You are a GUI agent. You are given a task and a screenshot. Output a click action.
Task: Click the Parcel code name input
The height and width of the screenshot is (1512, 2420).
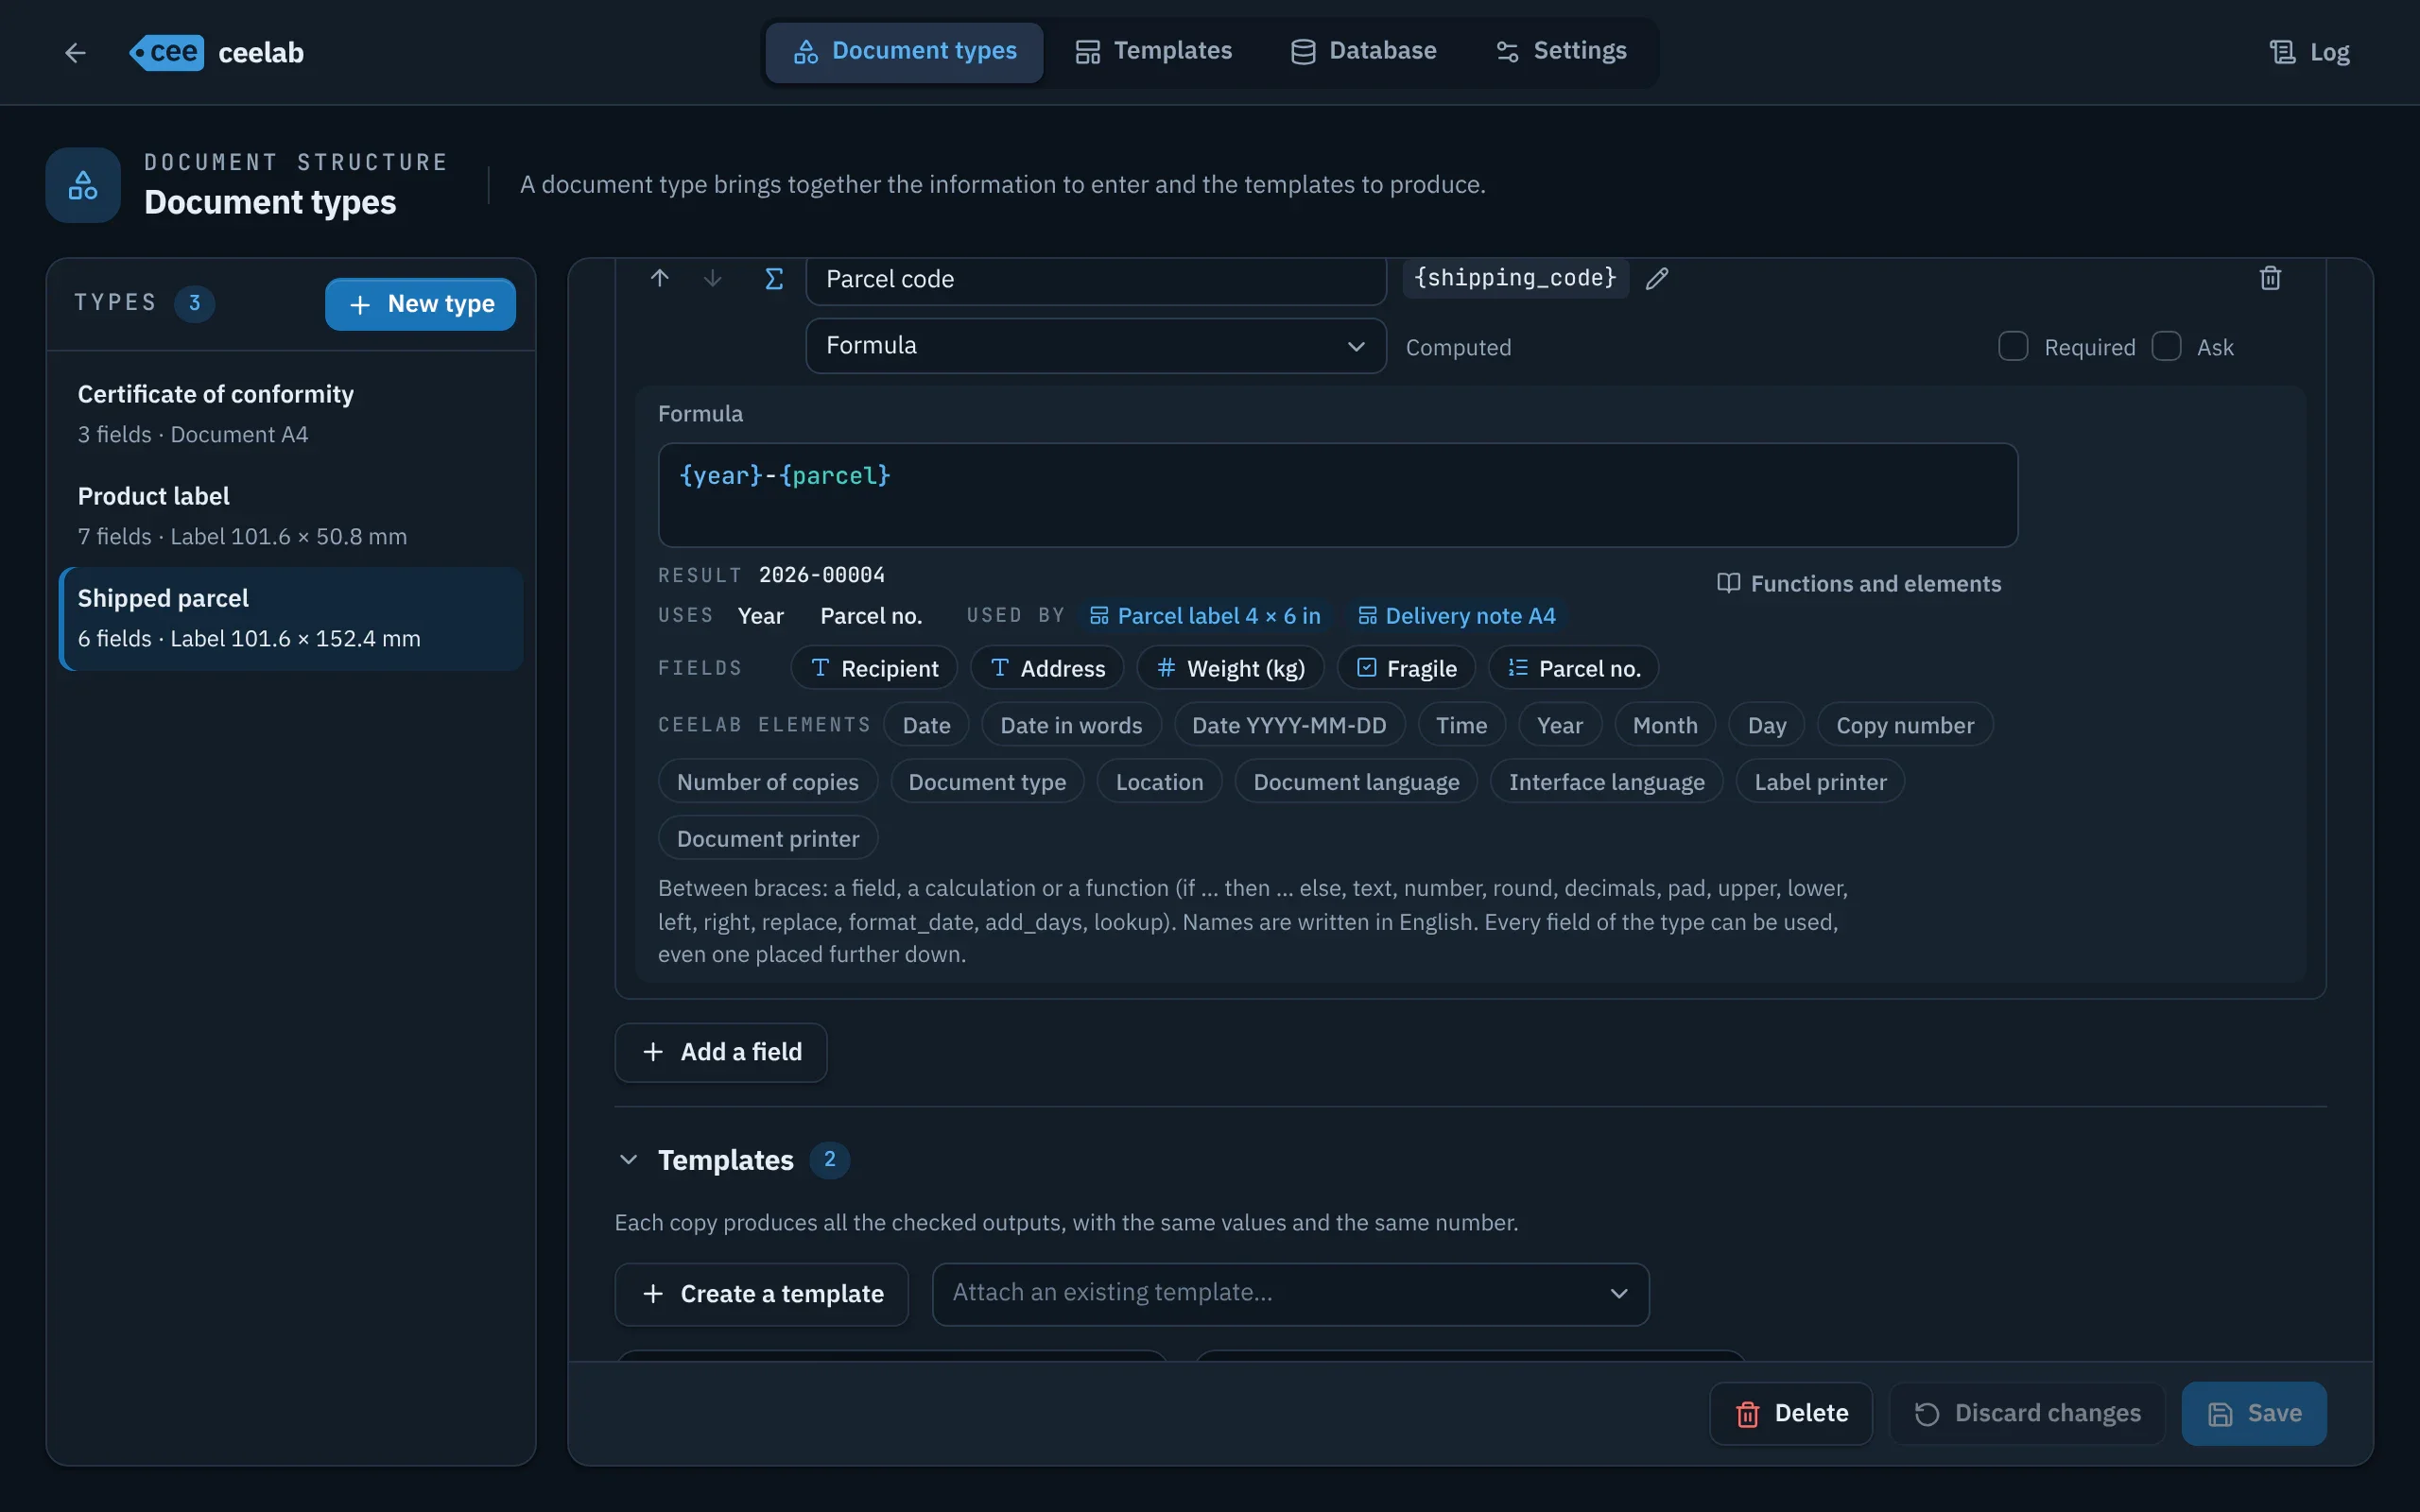(1096, 279)
